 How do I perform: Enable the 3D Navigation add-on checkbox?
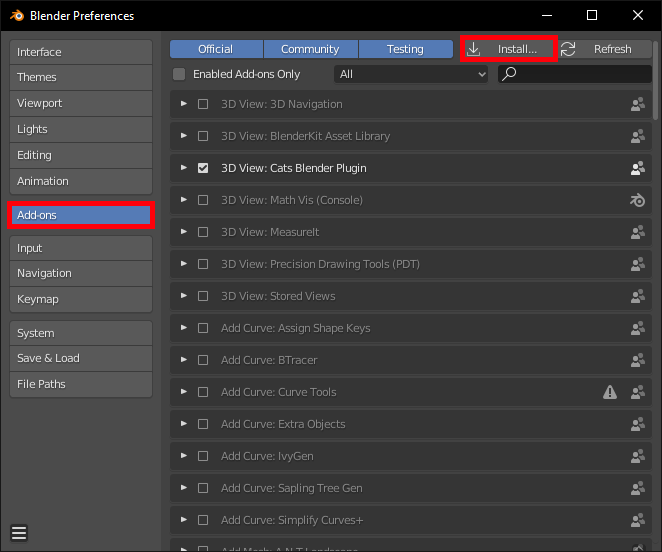[203, 104]
